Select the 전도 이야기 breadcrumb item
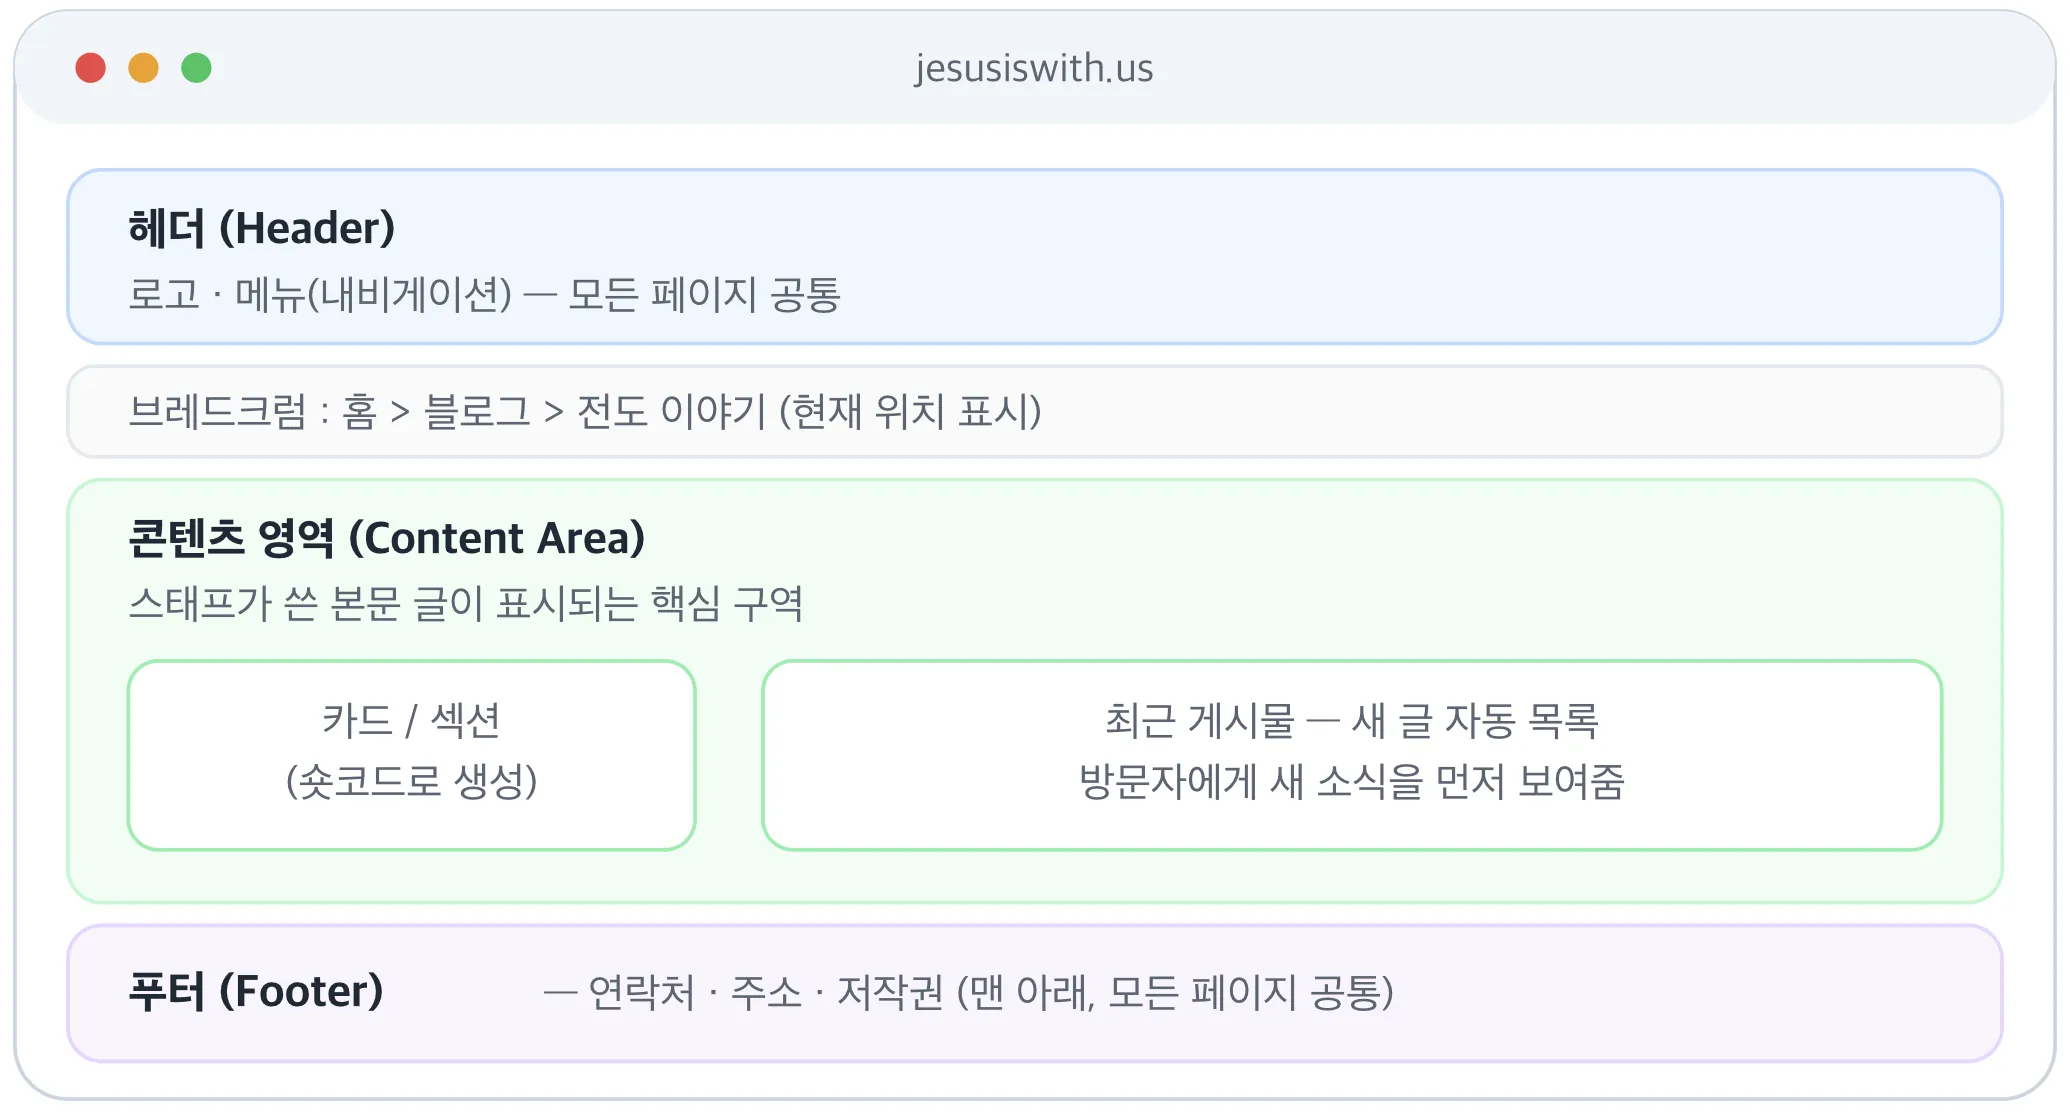This screenshot has height=1114, width=2070. [x=671, y=412]
